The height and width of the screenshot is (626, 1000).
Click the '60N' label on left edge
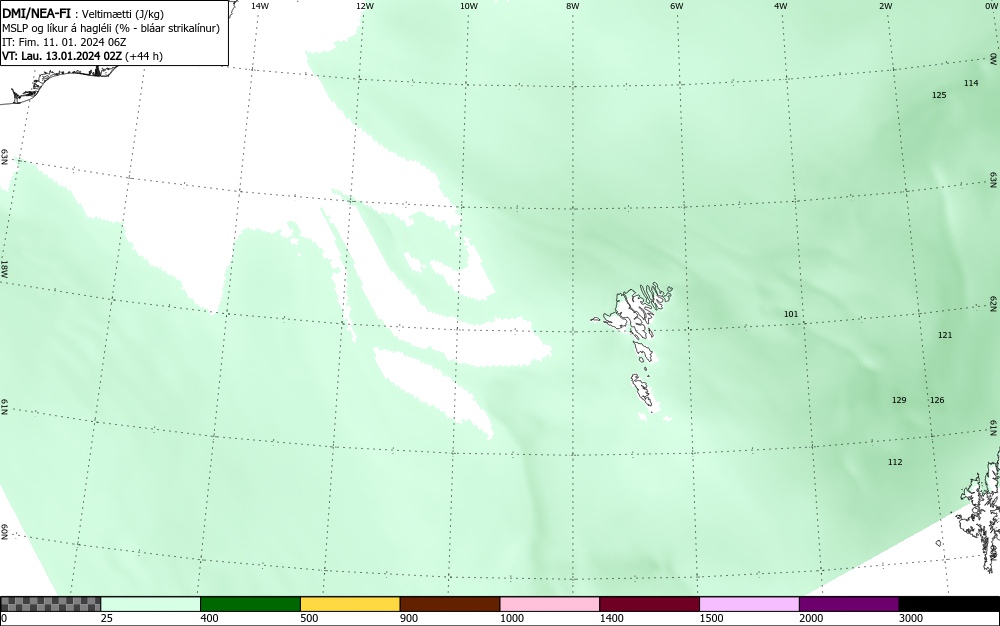pos(4,532)
